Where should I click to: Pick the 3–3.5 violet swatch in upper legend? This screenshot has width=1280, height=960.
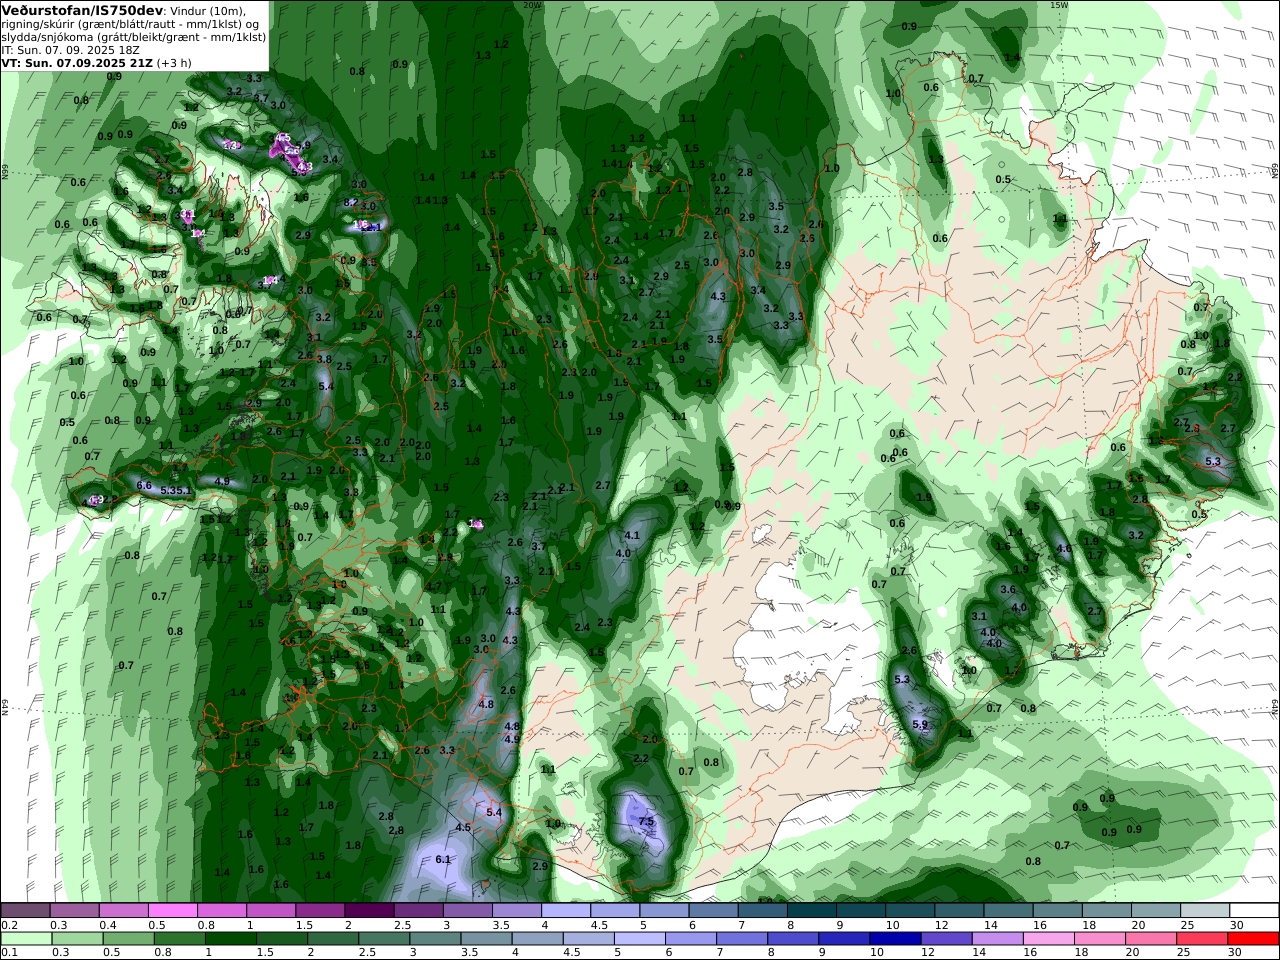point(467,911)
